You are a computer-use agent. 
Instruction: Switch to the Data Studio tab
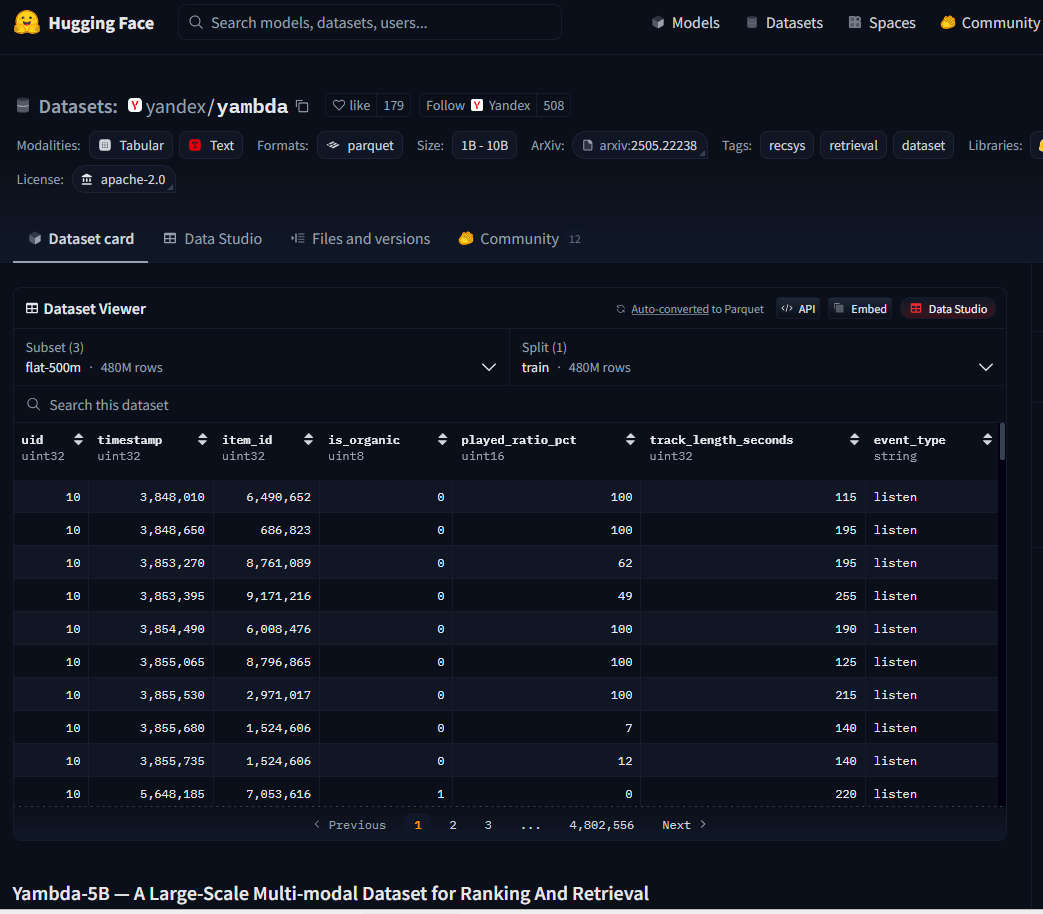[x=213, y=239]
